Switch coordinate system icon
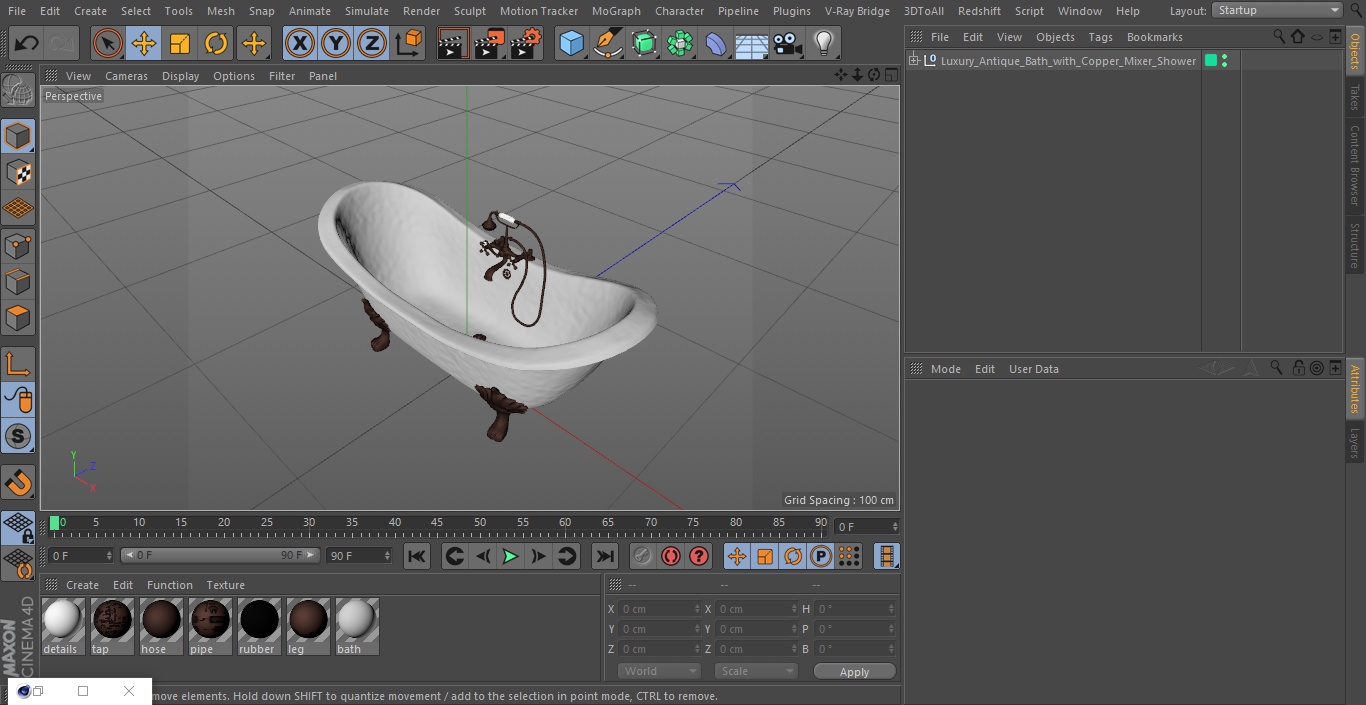Image resolution: width=1366 pixels, height=705 pixels. [x=409, y=44]
